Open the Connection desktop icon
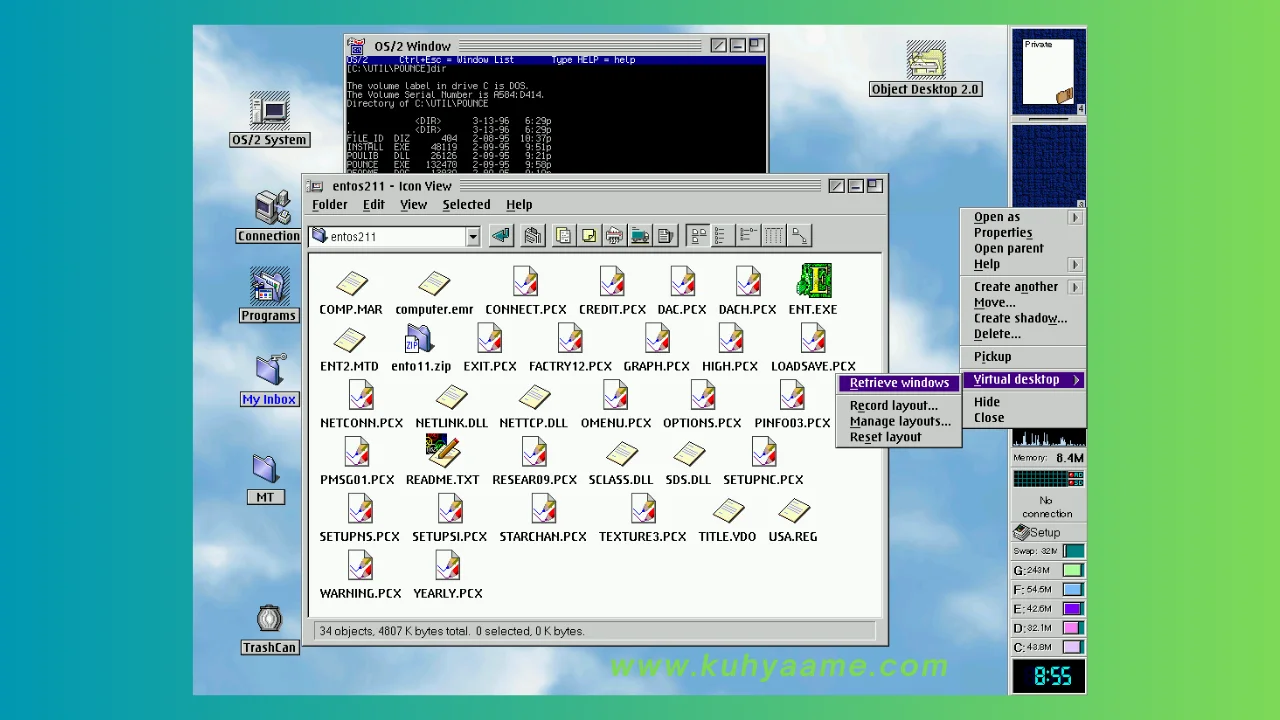 pos(271,208)
